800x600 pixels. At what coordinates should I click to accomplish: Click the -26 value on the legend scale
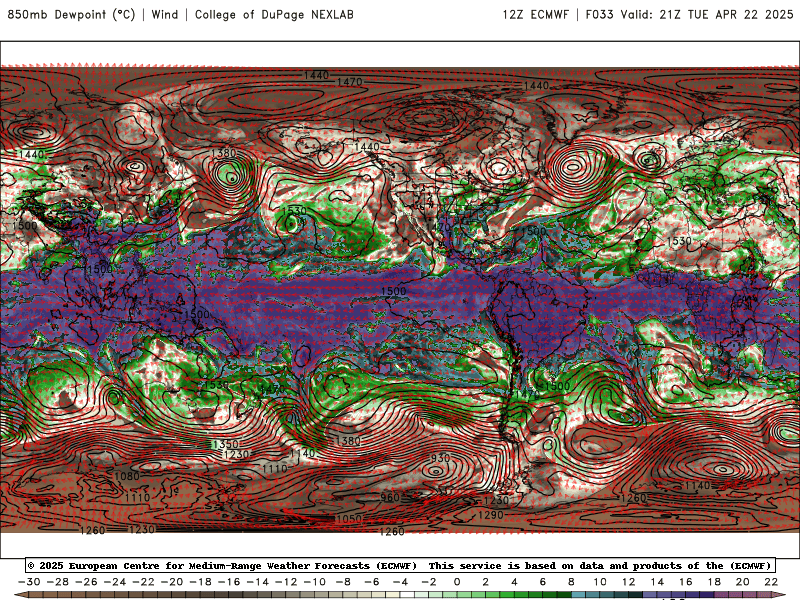[86, 582]
